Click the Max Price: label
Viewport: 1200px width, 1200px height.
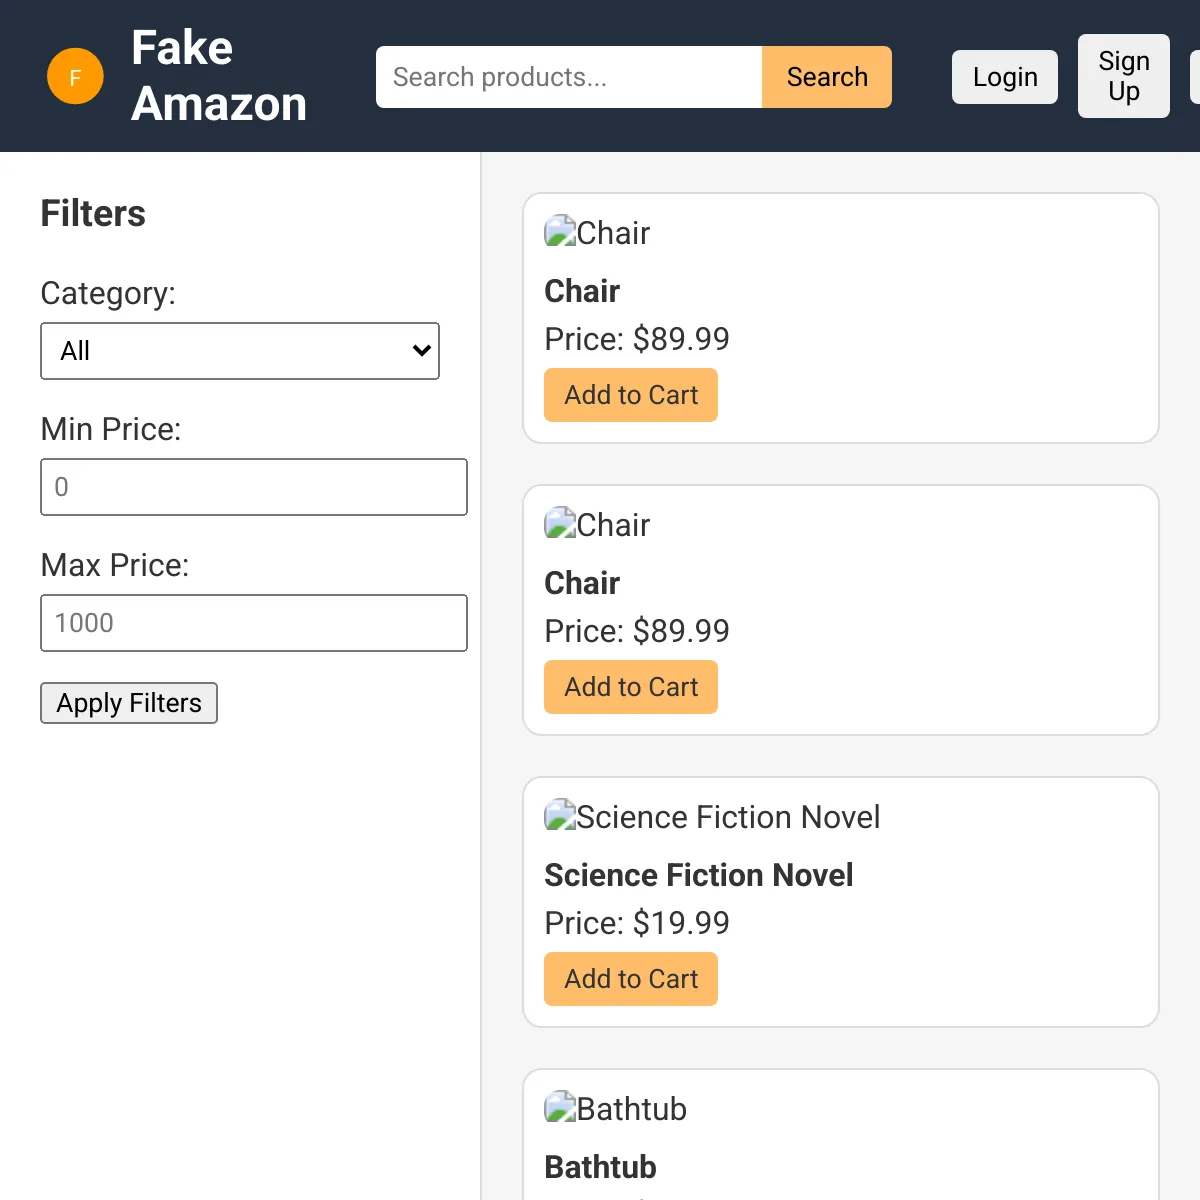click(x=115, y=565)
